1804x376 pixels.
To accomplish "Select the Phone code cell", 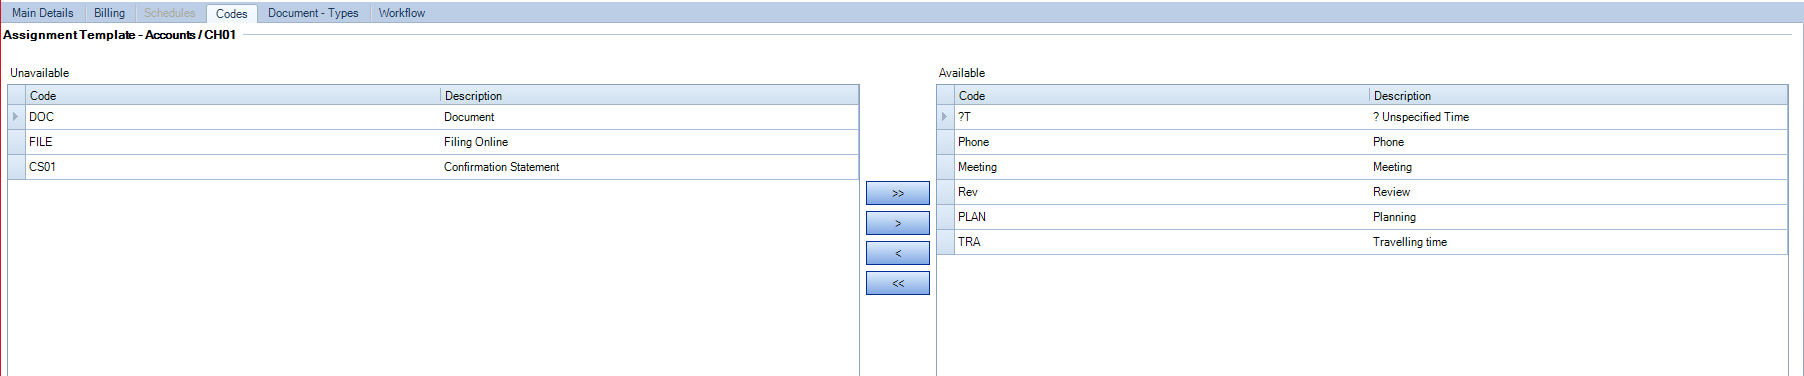I will point(1162,142).
